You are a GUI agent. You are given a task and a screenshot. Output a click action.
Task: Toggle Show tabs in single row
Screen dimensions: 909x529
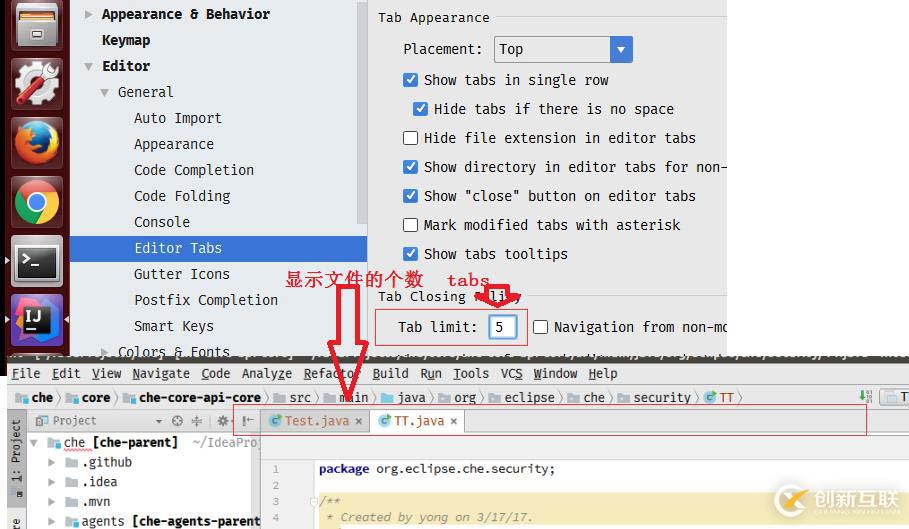[x=410, y=80]
